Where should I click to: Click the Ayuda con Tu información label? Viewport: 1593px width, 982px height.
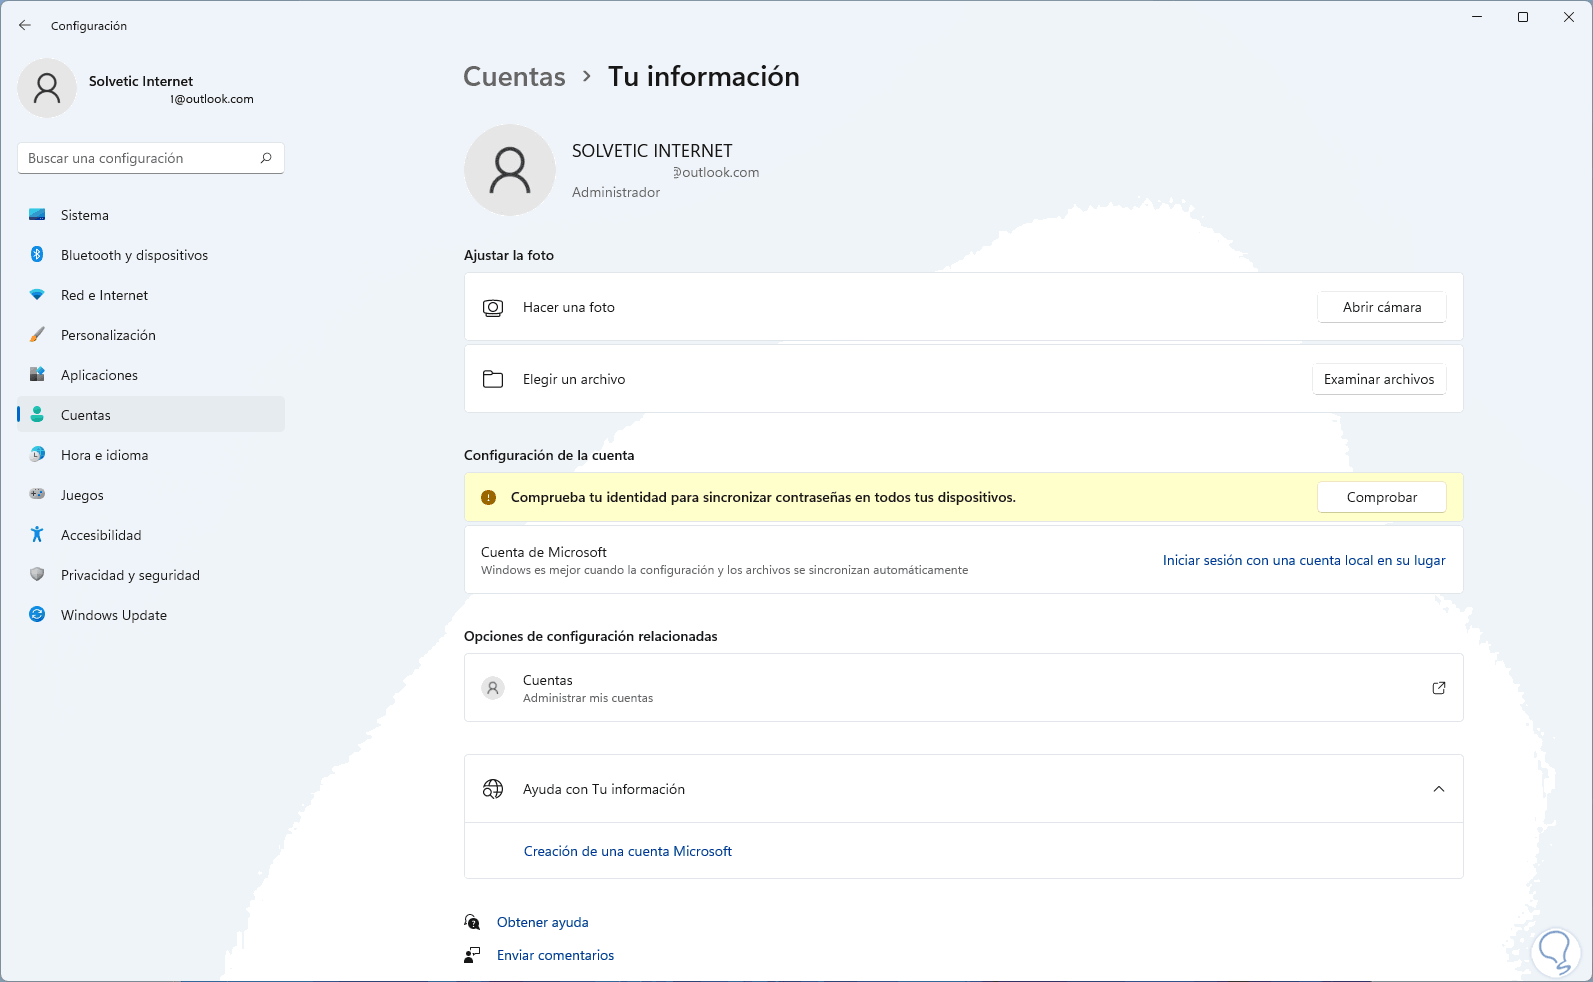point(604,789)
